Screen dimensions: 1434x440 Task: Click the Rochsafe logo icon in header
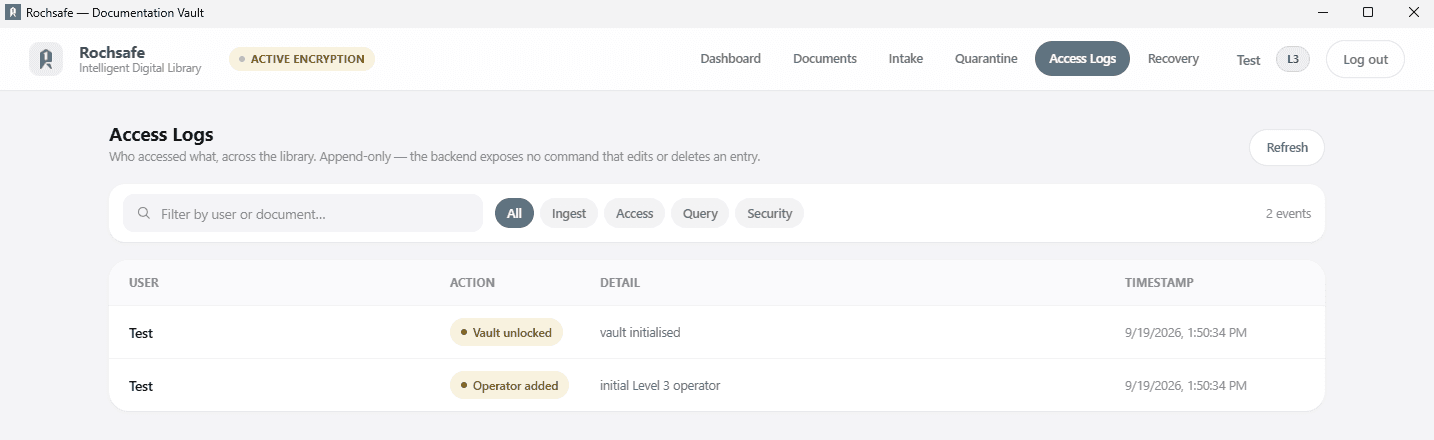45,59
